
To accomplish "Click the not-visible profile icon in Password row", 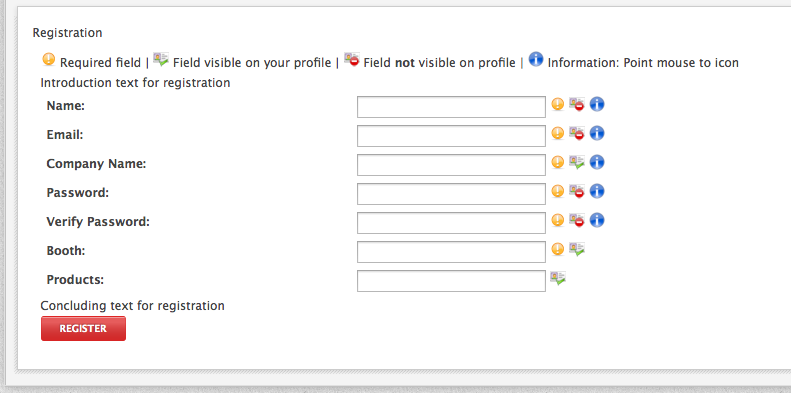I will [x=577, y=191].
